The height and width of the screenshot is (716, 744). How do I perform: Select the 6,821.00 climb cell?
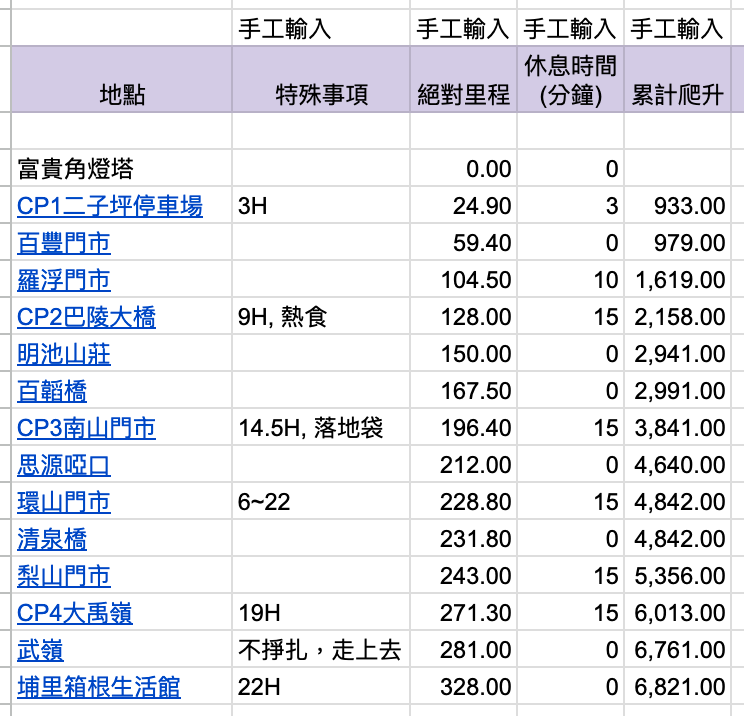[x=678, y=686]
